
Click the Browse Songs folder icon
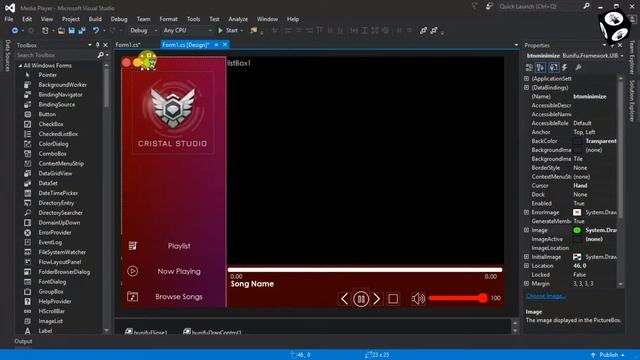click(133, 296)
